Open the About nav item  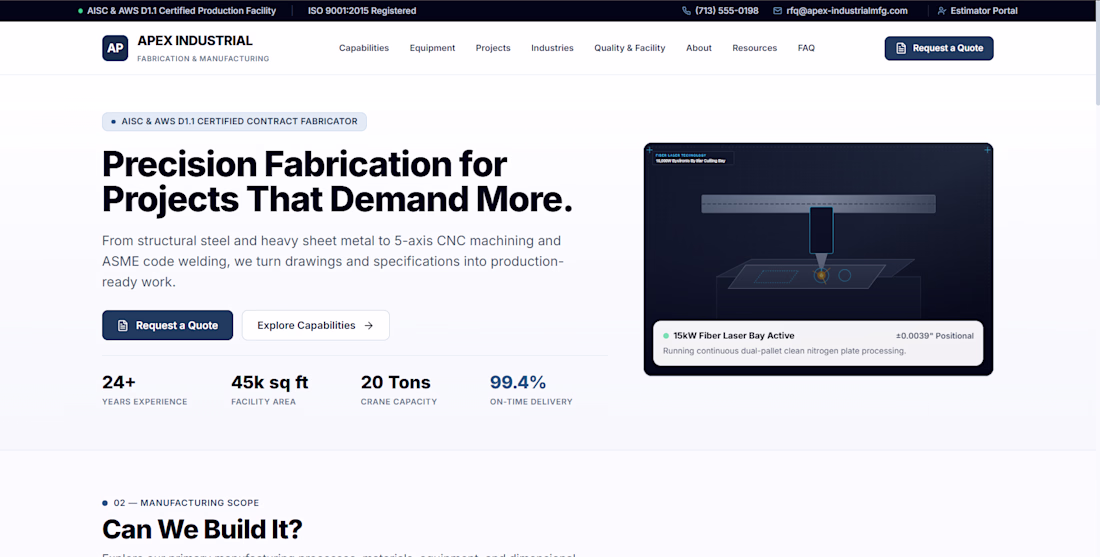(x=699, y=48)
